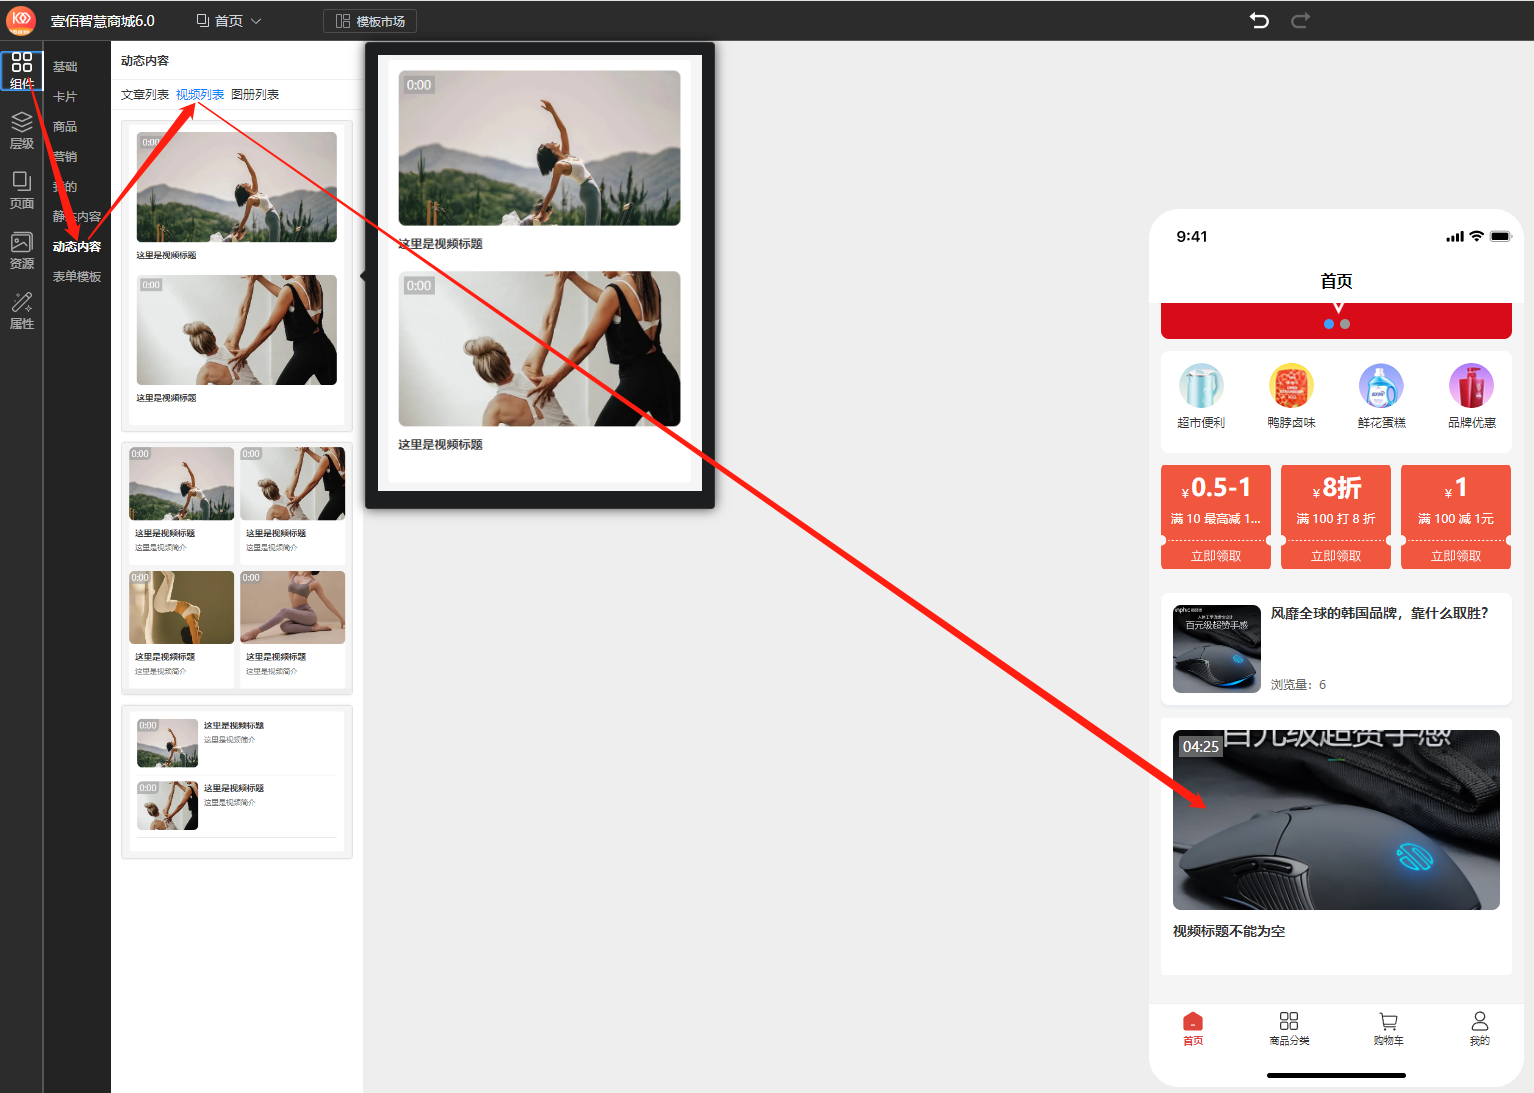Click the 视频标题不能为空 video title text
The width and height of the screenshot is (1534, 1093).
tap(1229, 931)
